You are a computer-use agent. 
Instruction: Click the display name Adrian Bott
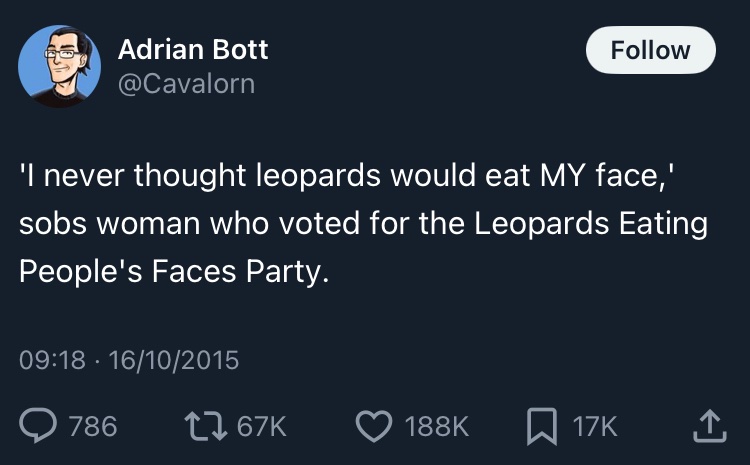pos(193,49)
